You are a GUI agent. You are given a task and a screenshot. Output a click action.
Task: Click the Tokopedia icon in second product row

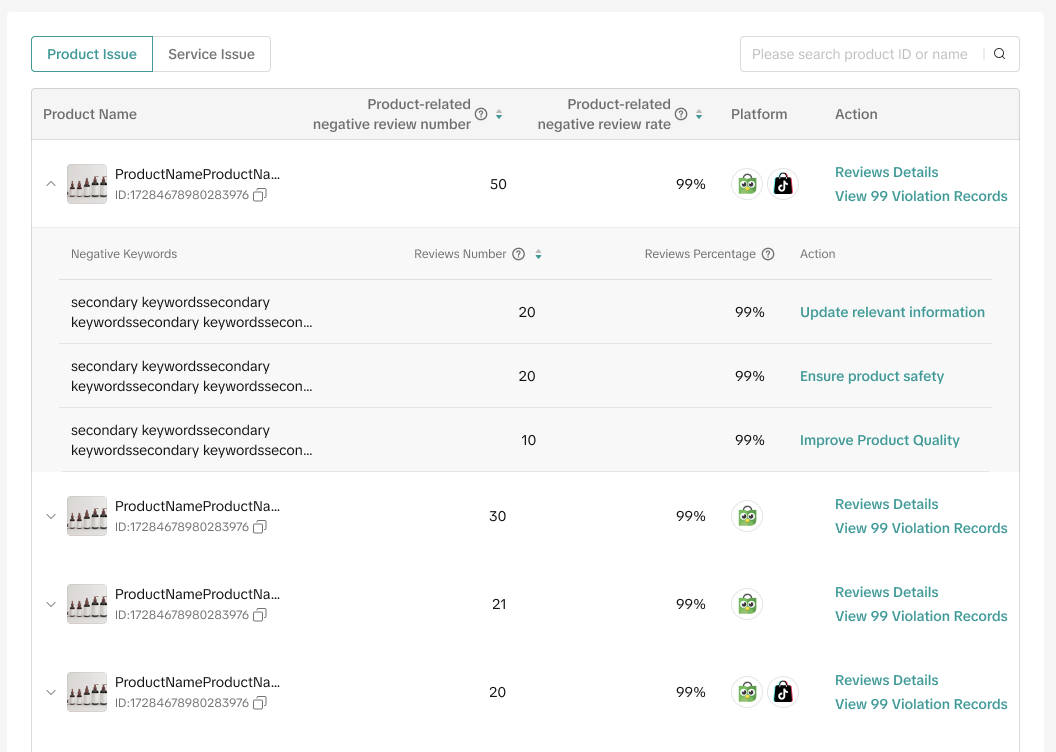click(x=747, y=516)
